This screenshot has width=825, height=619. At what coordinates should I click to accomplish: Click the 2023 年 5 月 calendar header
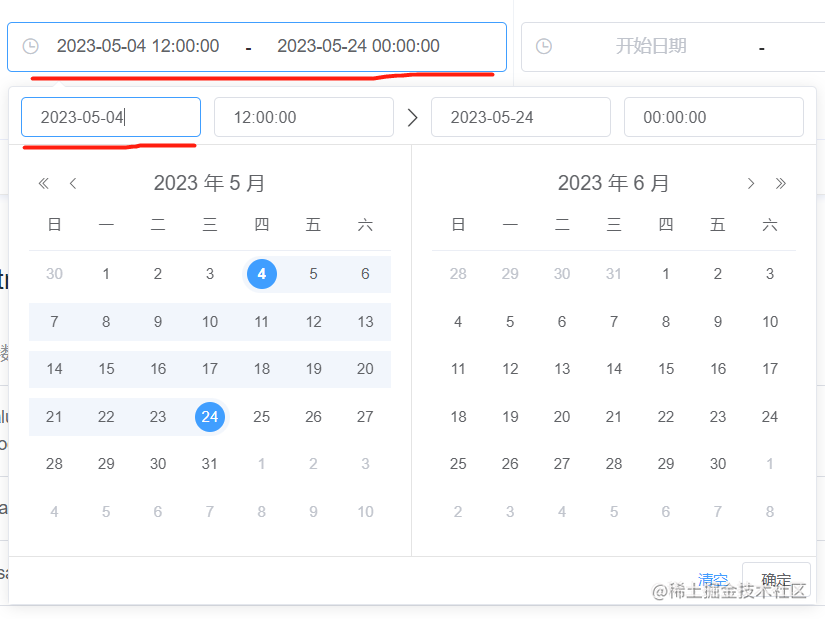[x=209, y=183]
